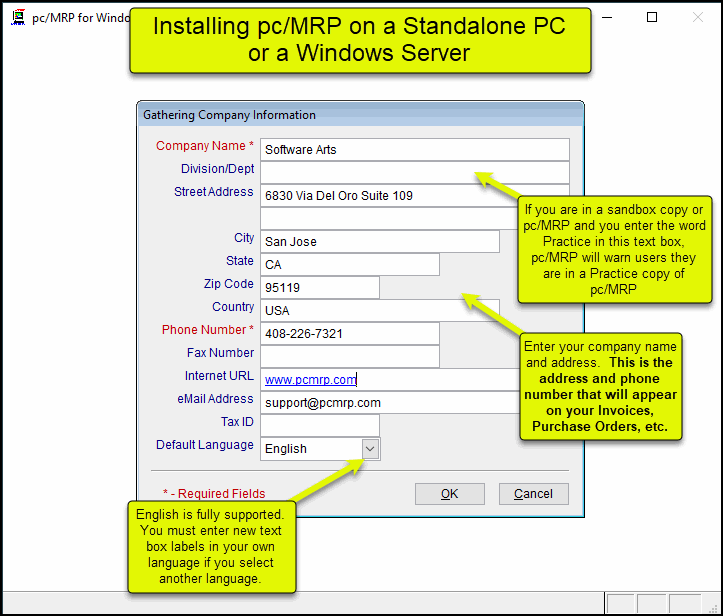Click the OK button
Viewport: 723px width, 616px height.
coord(450,494)
